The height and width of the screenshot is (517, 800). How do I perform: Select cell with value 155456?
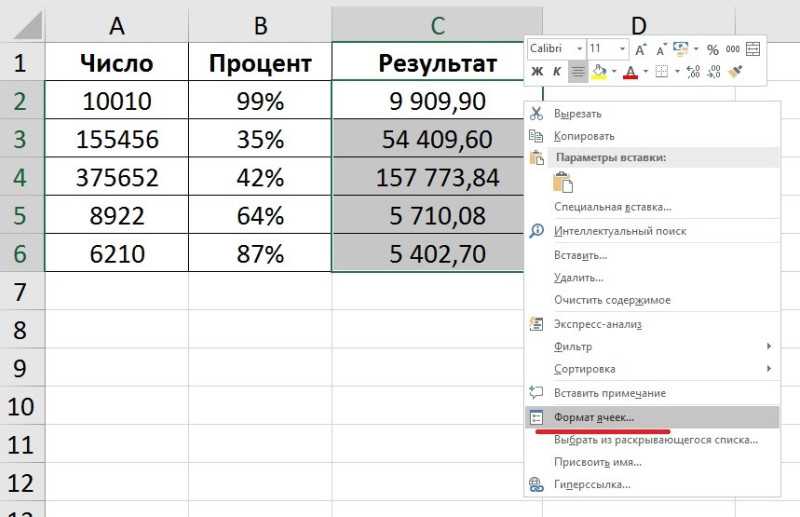(117, 139)
